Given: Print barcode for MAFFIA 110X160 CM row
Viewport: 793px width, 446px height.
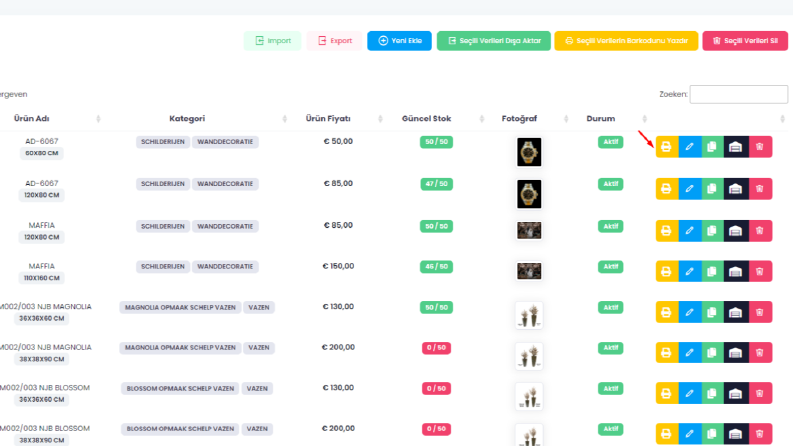Looking at the screenshot, I should tap(667, 272).
